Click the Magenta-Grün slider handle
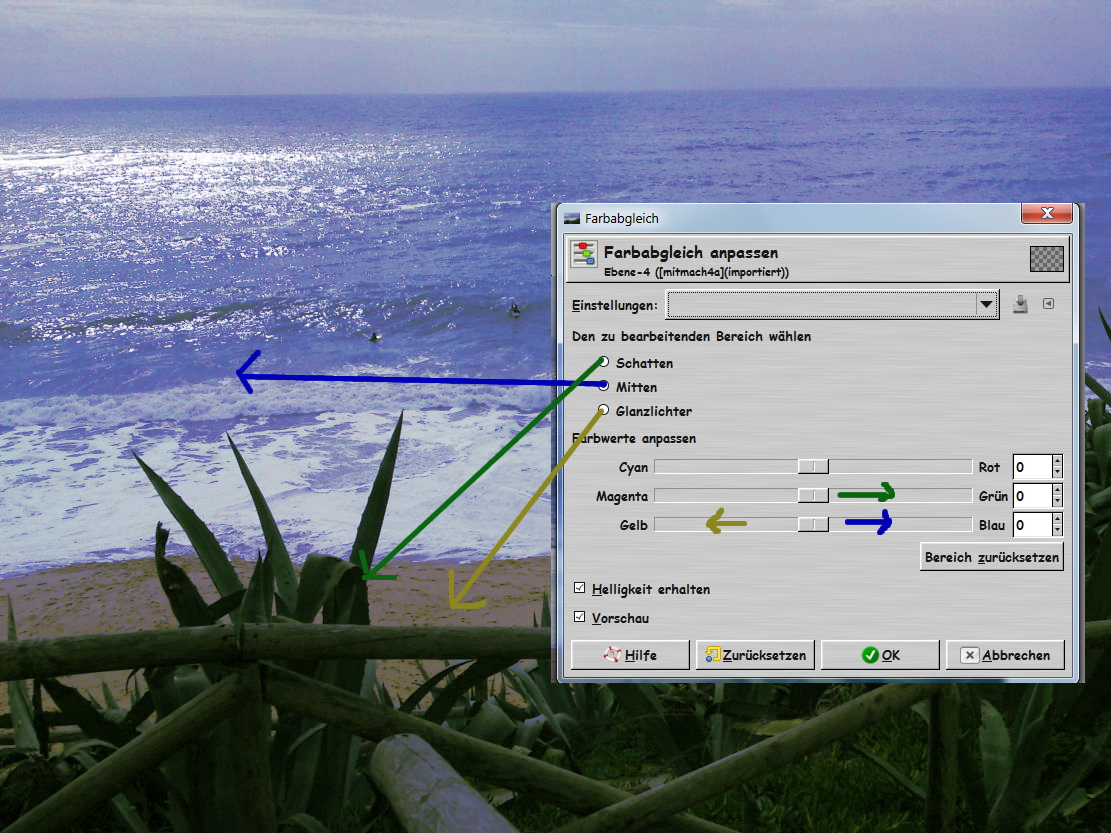This screenshot has height=833, width=1111. click(813, 495)
